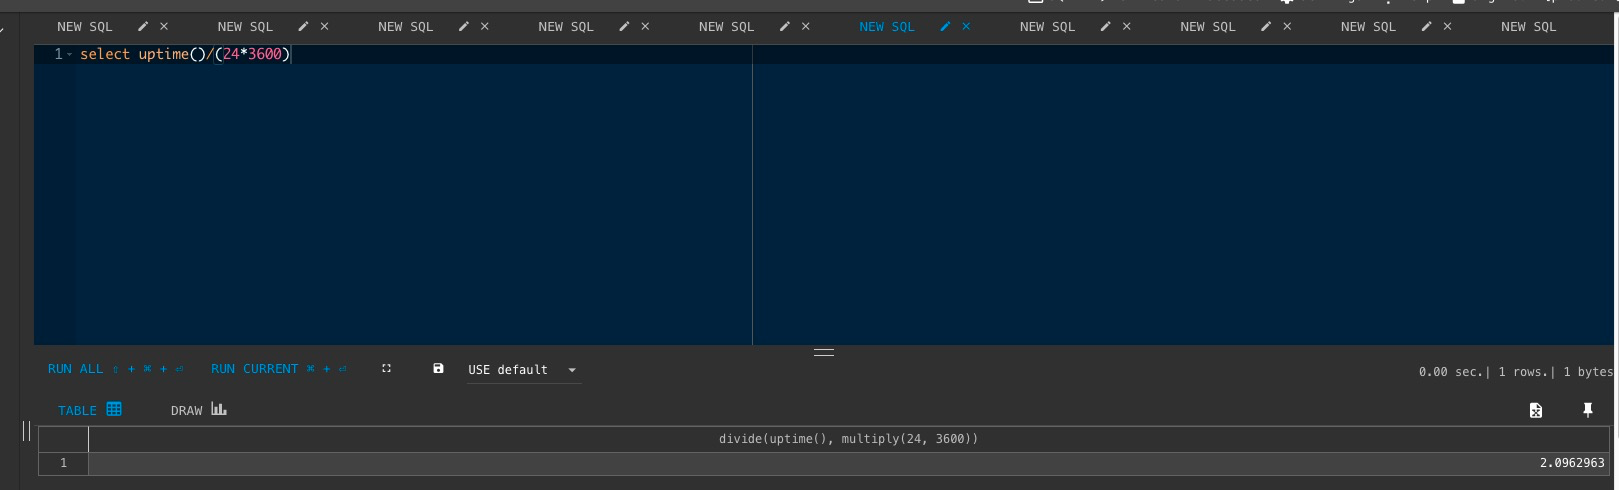Click the empty corner header cell of results table
This screenshot has width=1619, height=490.
(63, 439)
